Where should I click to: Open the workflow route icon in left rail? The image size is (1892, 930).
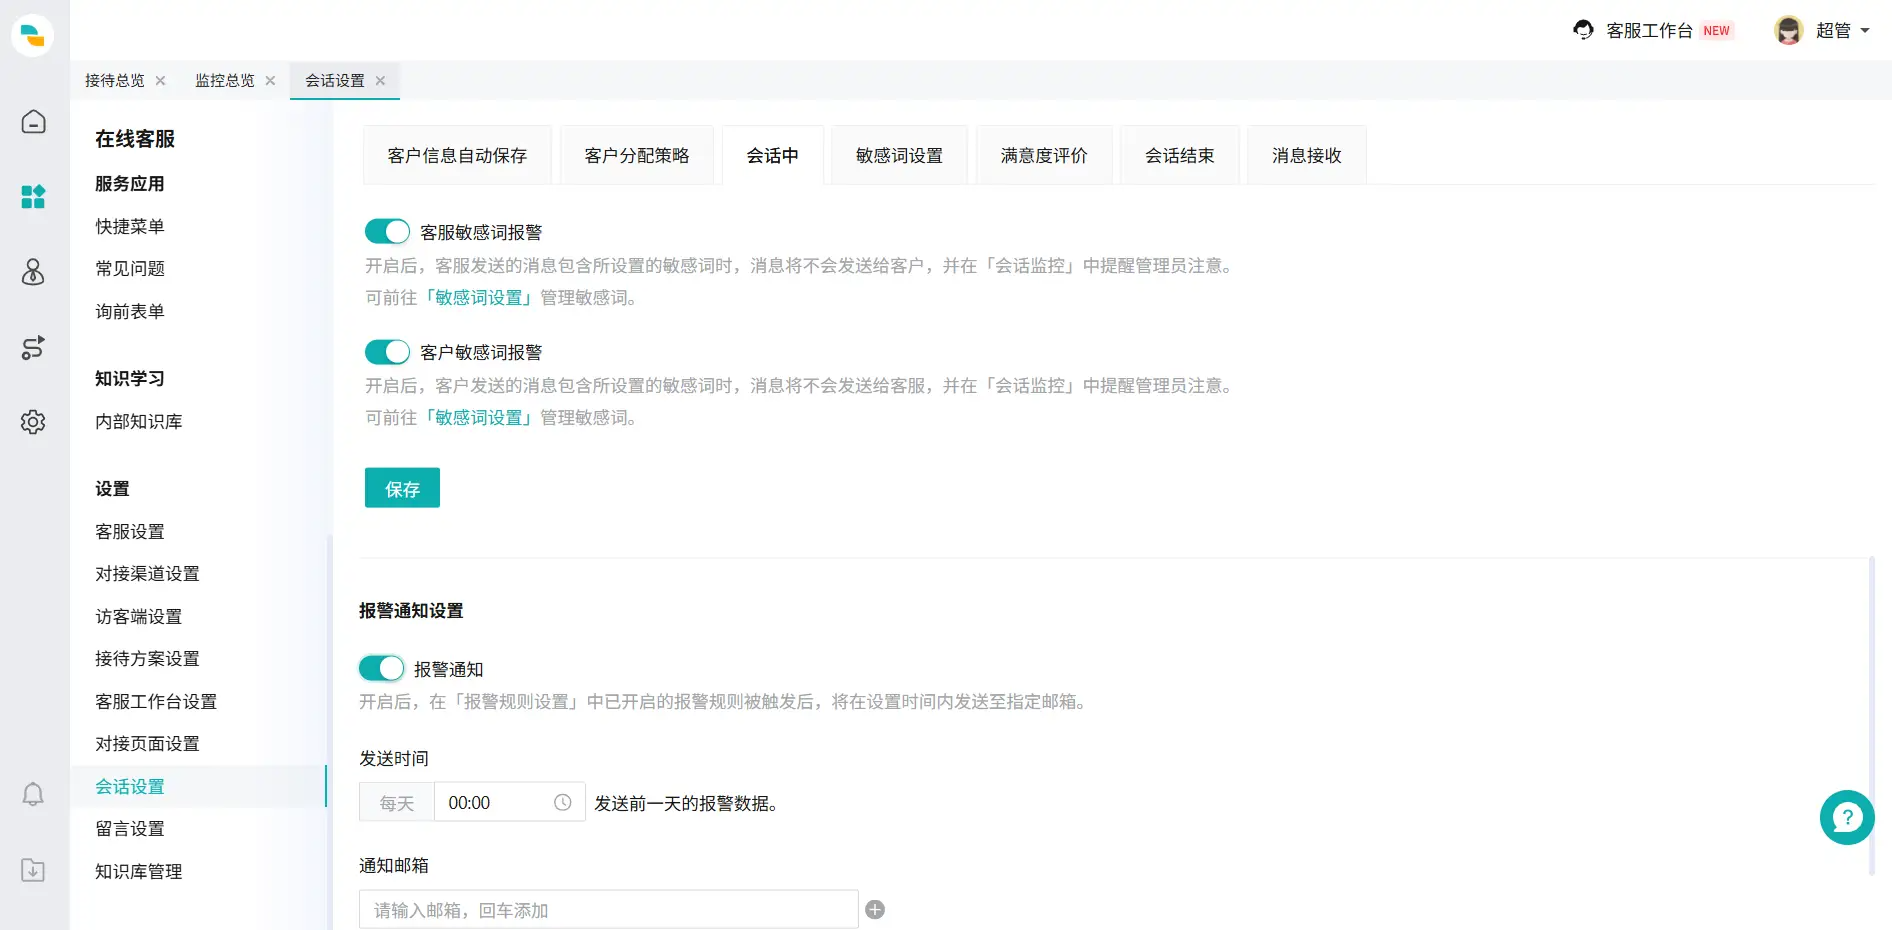pyautogui.click(x=33, y=347)
